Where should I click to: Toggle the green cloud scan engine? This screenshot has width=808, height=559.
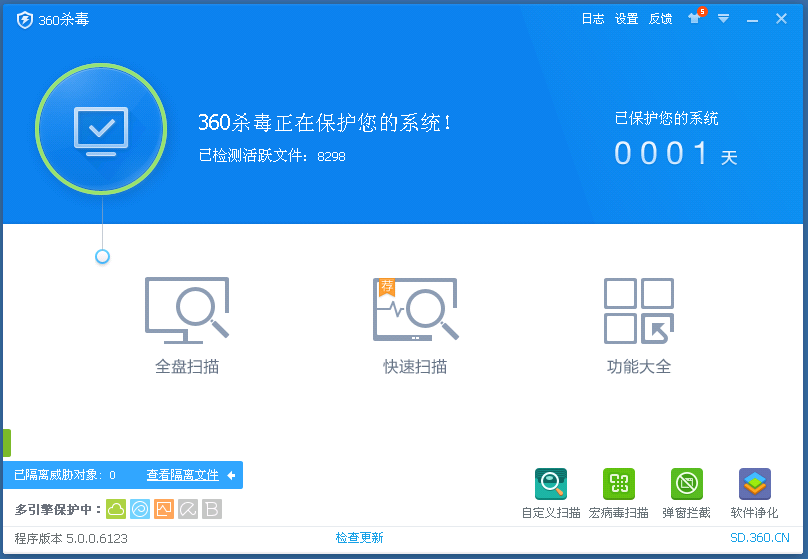[116, 509]
